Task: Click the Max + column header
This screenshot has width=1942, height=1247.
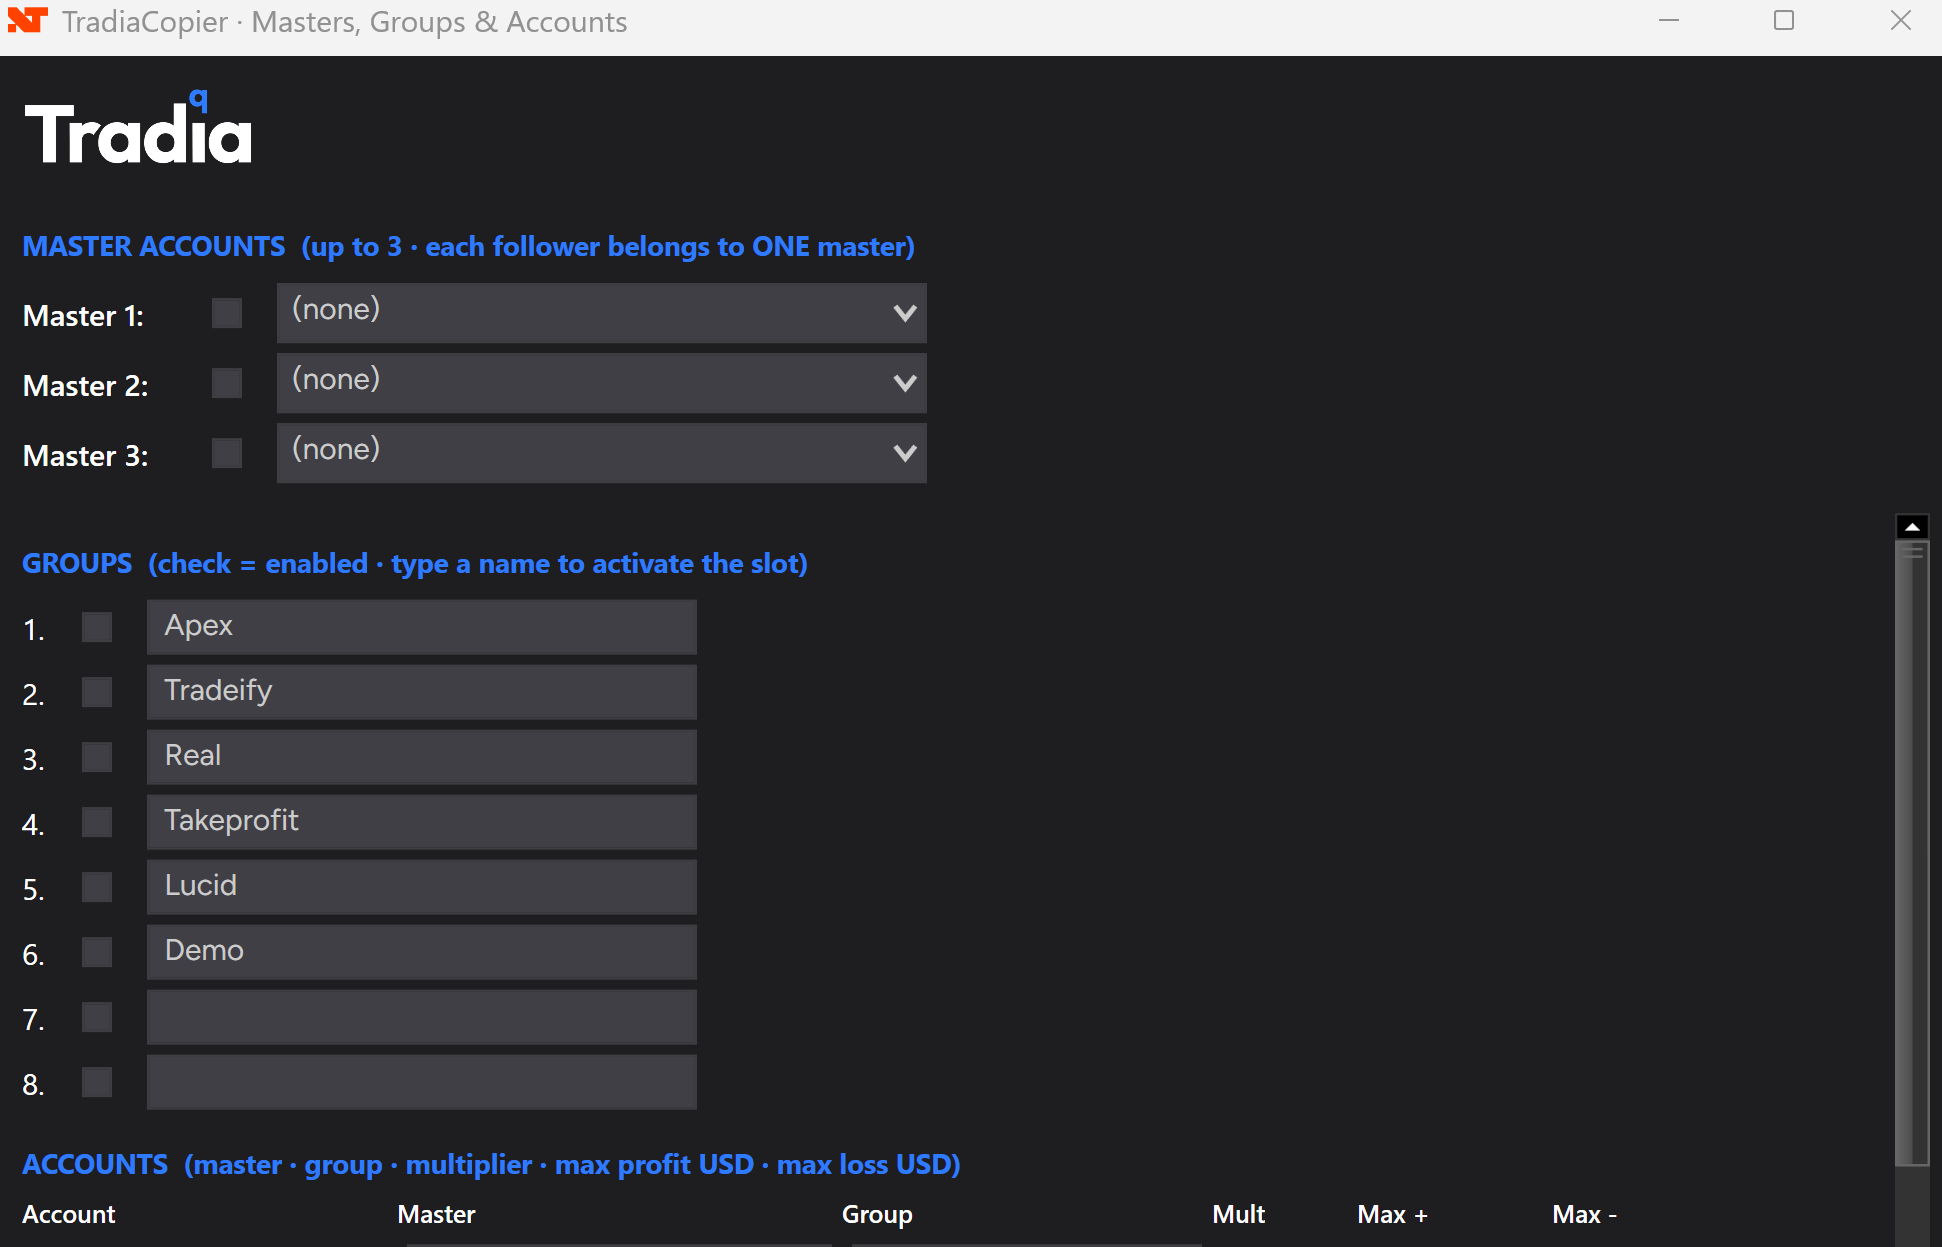Action: coord(1392,1214)
